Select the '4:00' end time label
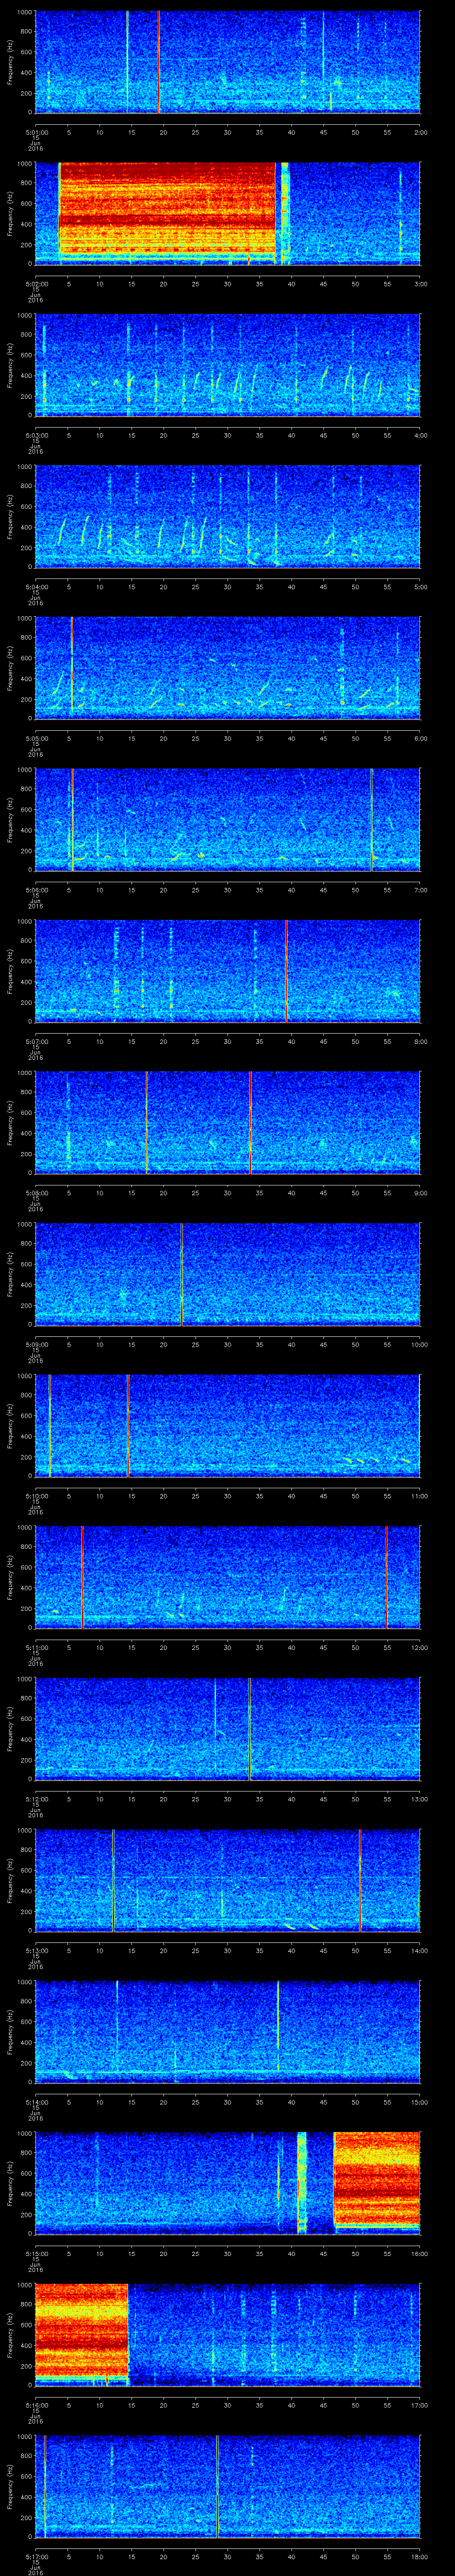455x2576 pixels. 420,435
